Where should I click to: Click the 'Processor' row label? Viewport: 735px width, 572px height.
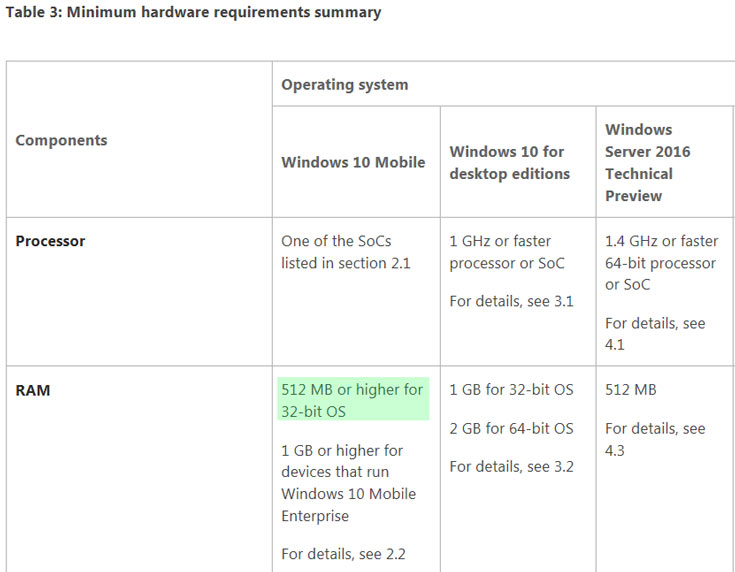point(50,241)
